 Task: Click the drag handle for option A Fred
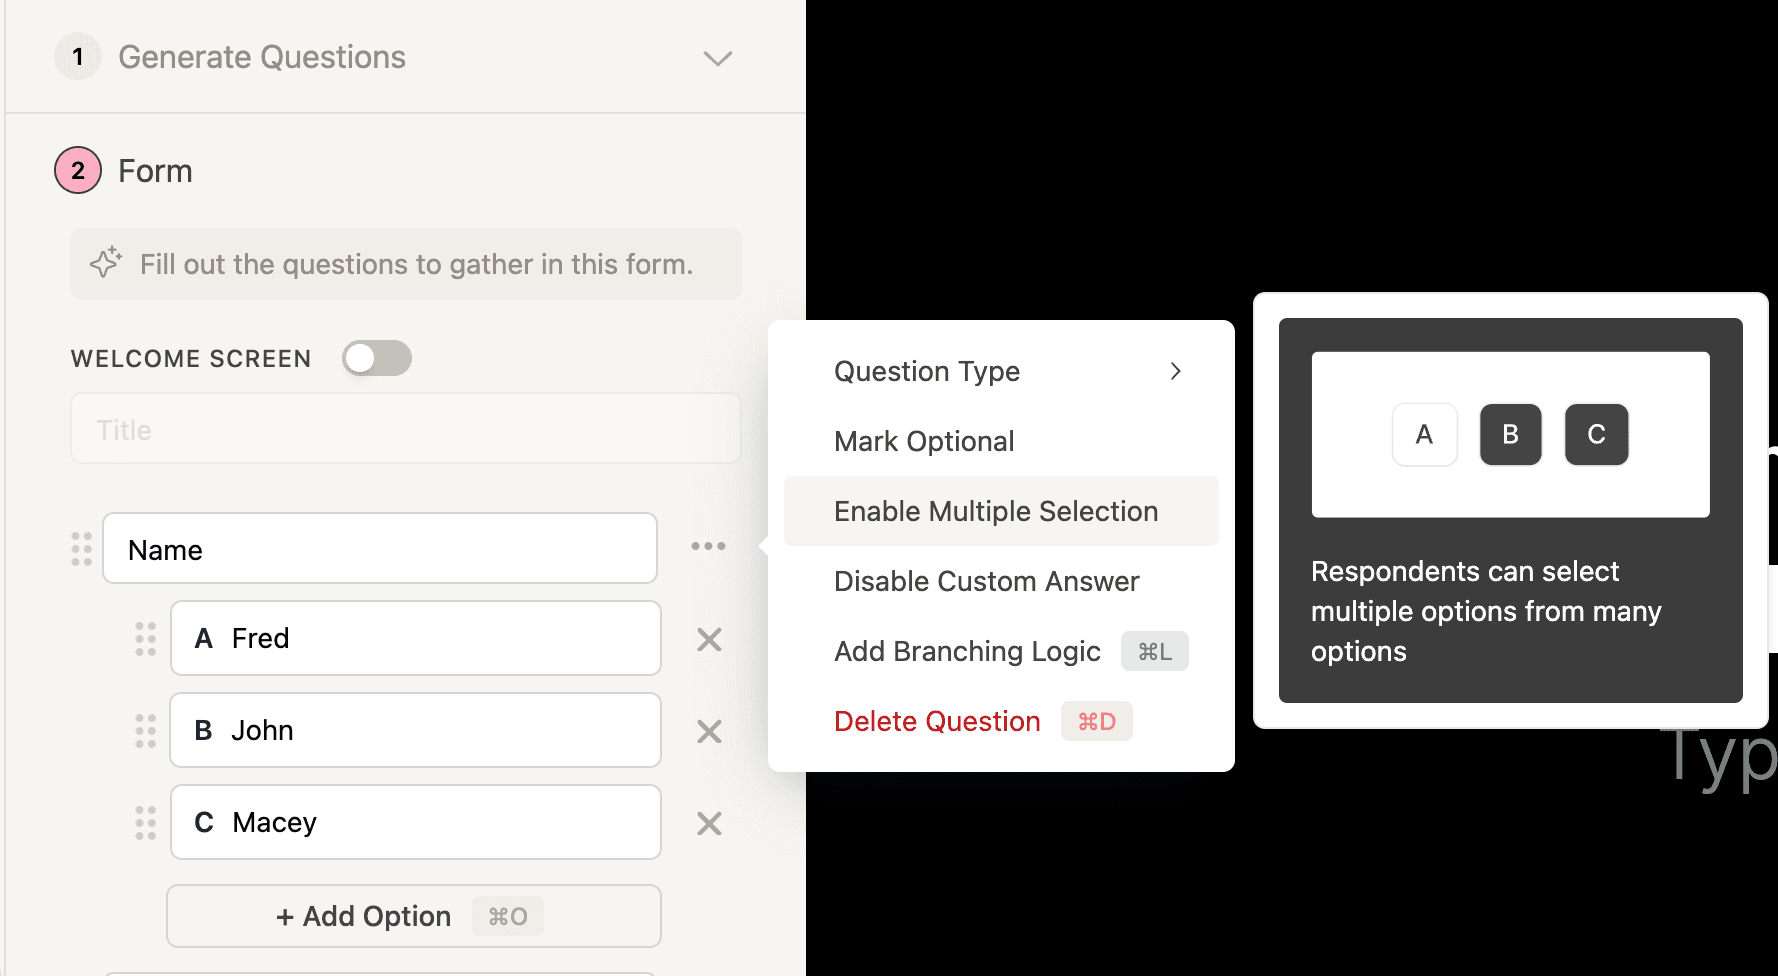(x=145, y=639)
